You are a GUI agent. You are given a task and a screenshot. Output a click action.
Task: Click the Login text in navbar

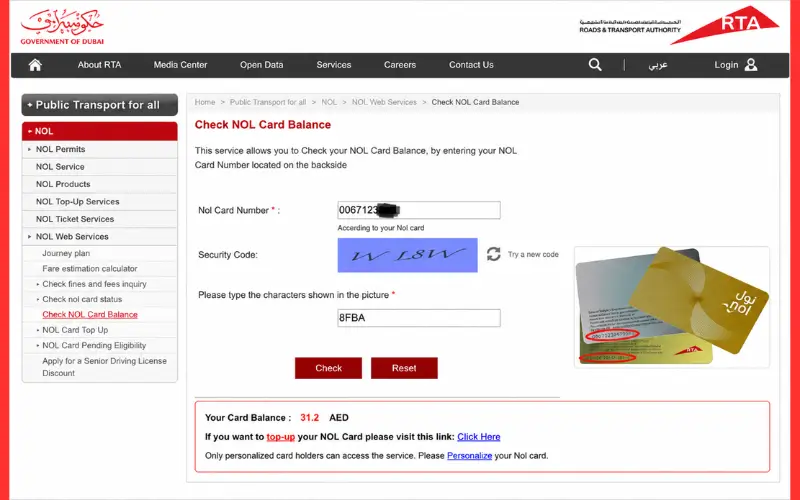[x=726, y=65]
